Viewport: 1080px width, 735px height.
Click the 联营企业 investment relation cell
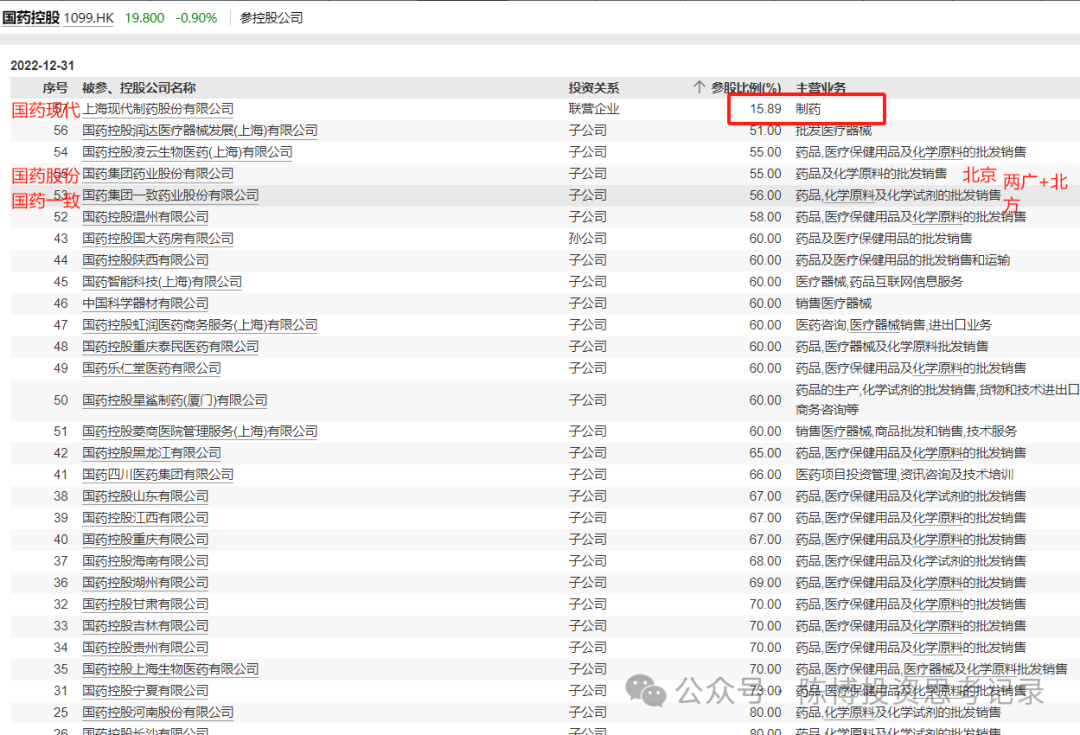(x=594, y=109)
